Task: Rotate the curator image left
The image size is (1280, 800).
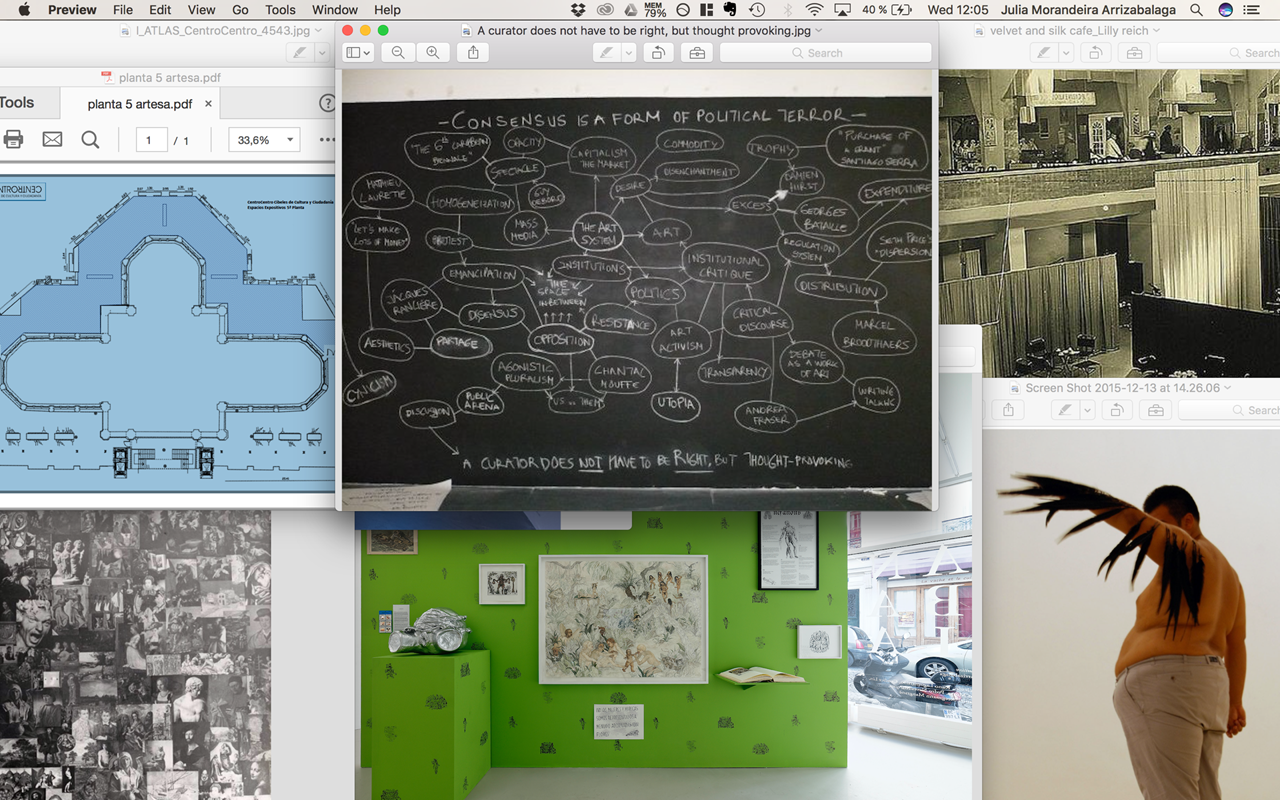Action: tap(658, 53)
